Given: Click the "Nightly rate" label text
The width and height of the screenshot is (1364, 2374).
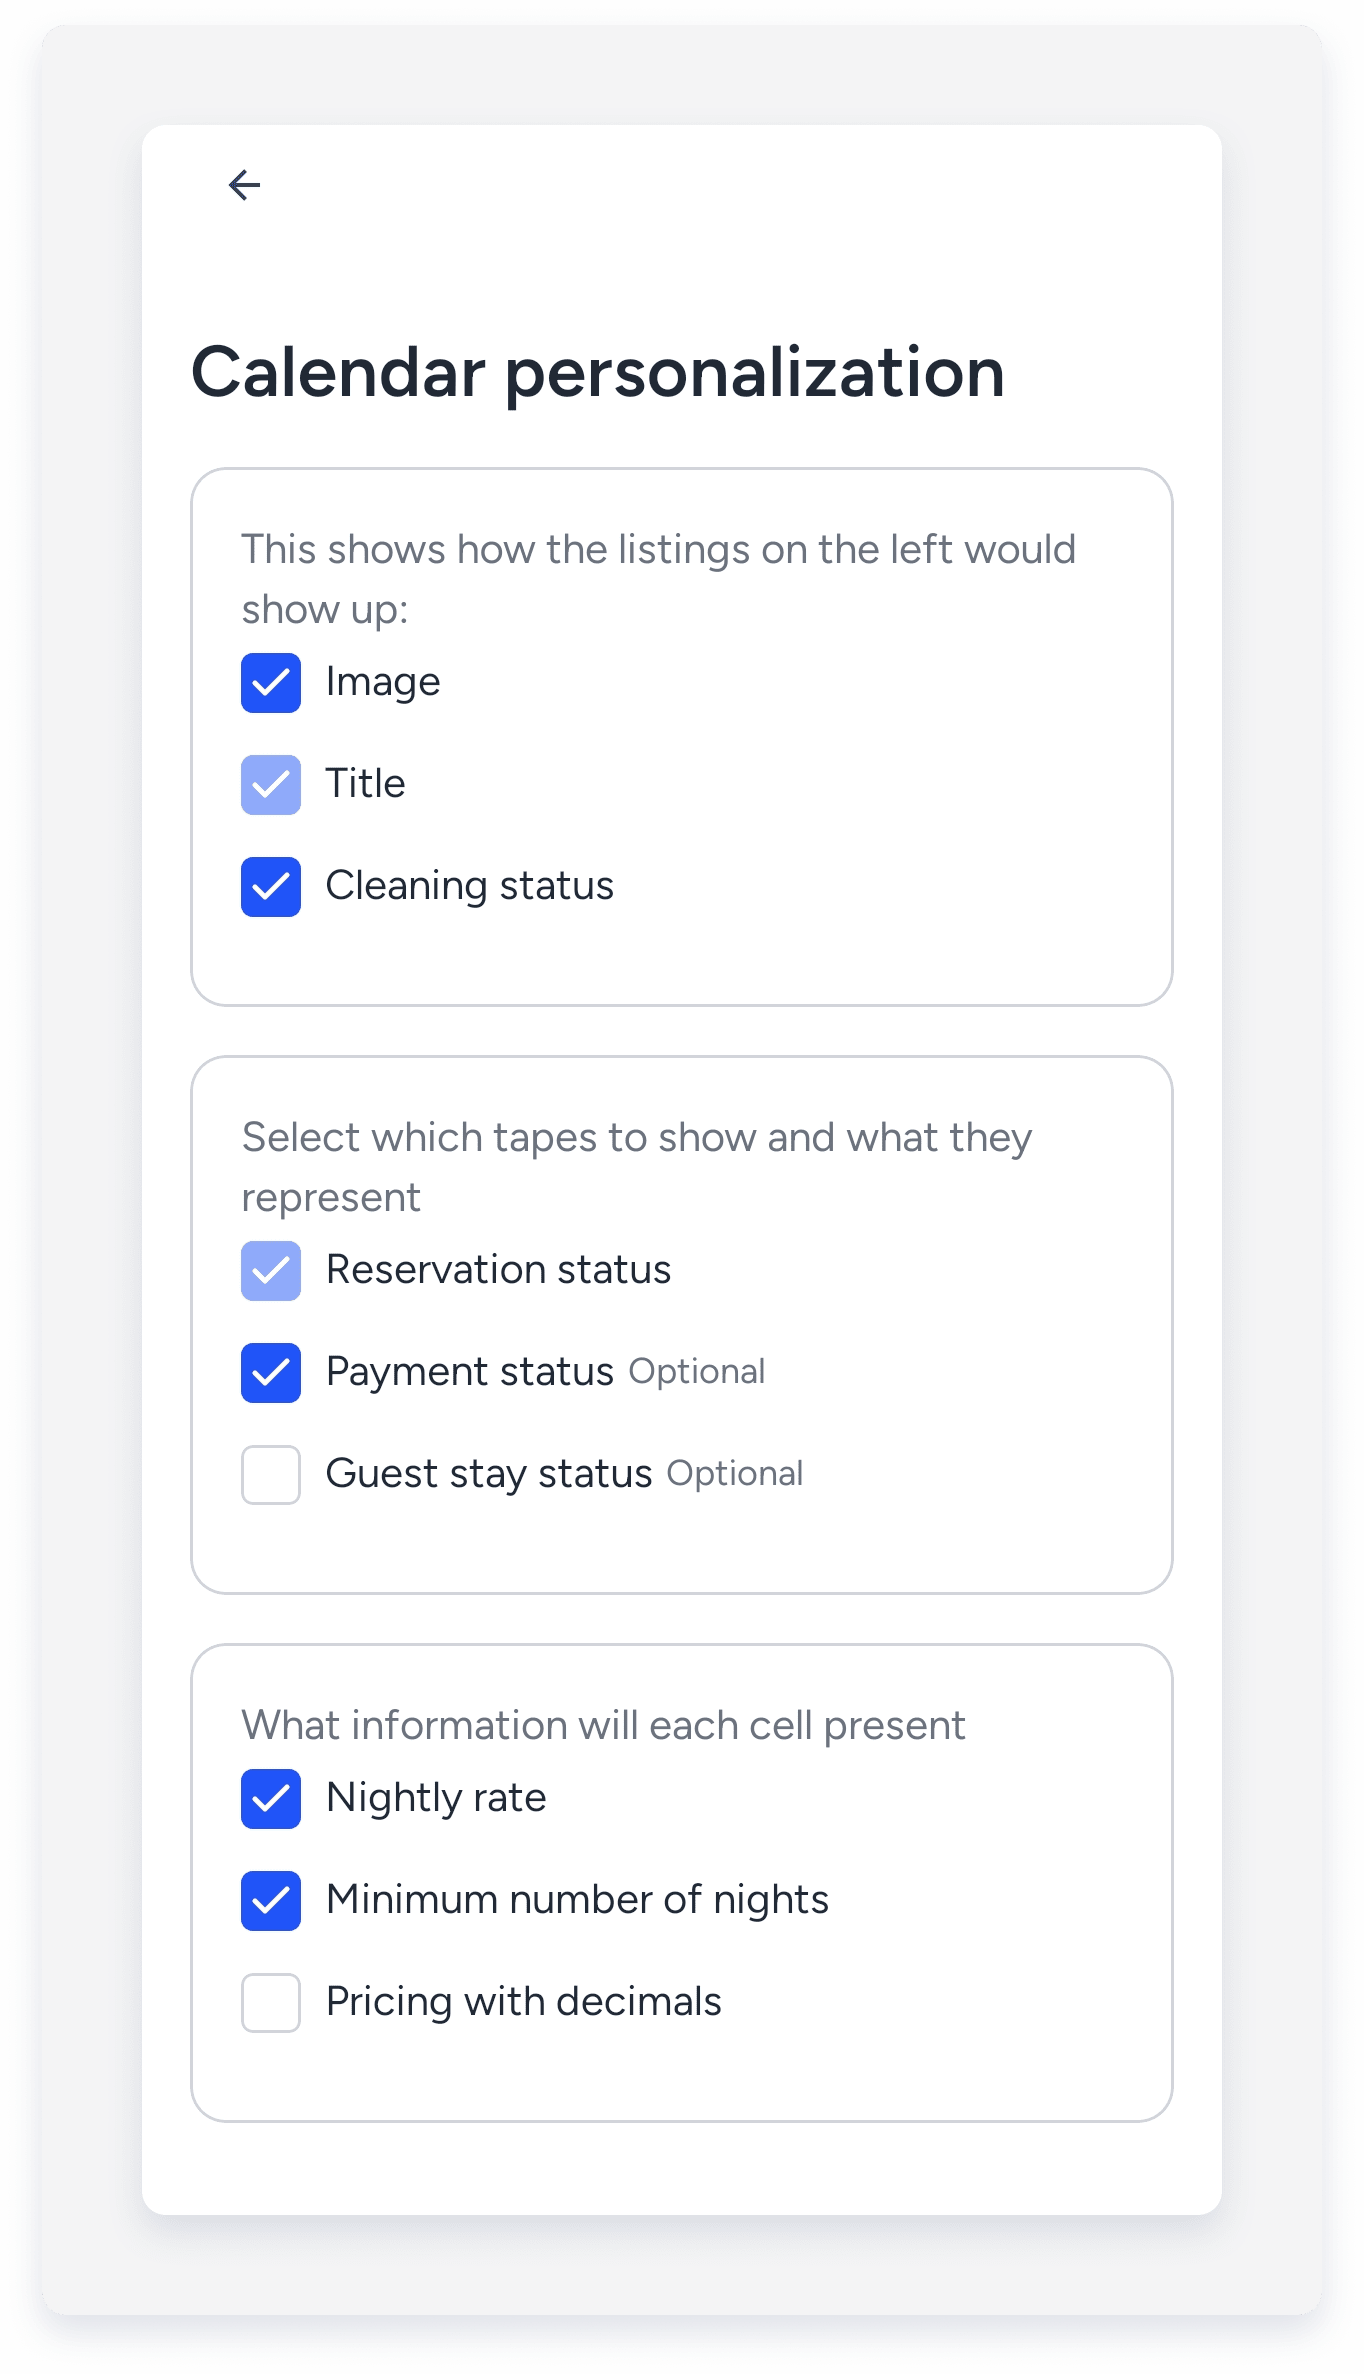Looking at the screenshot, I should 436,1799.
